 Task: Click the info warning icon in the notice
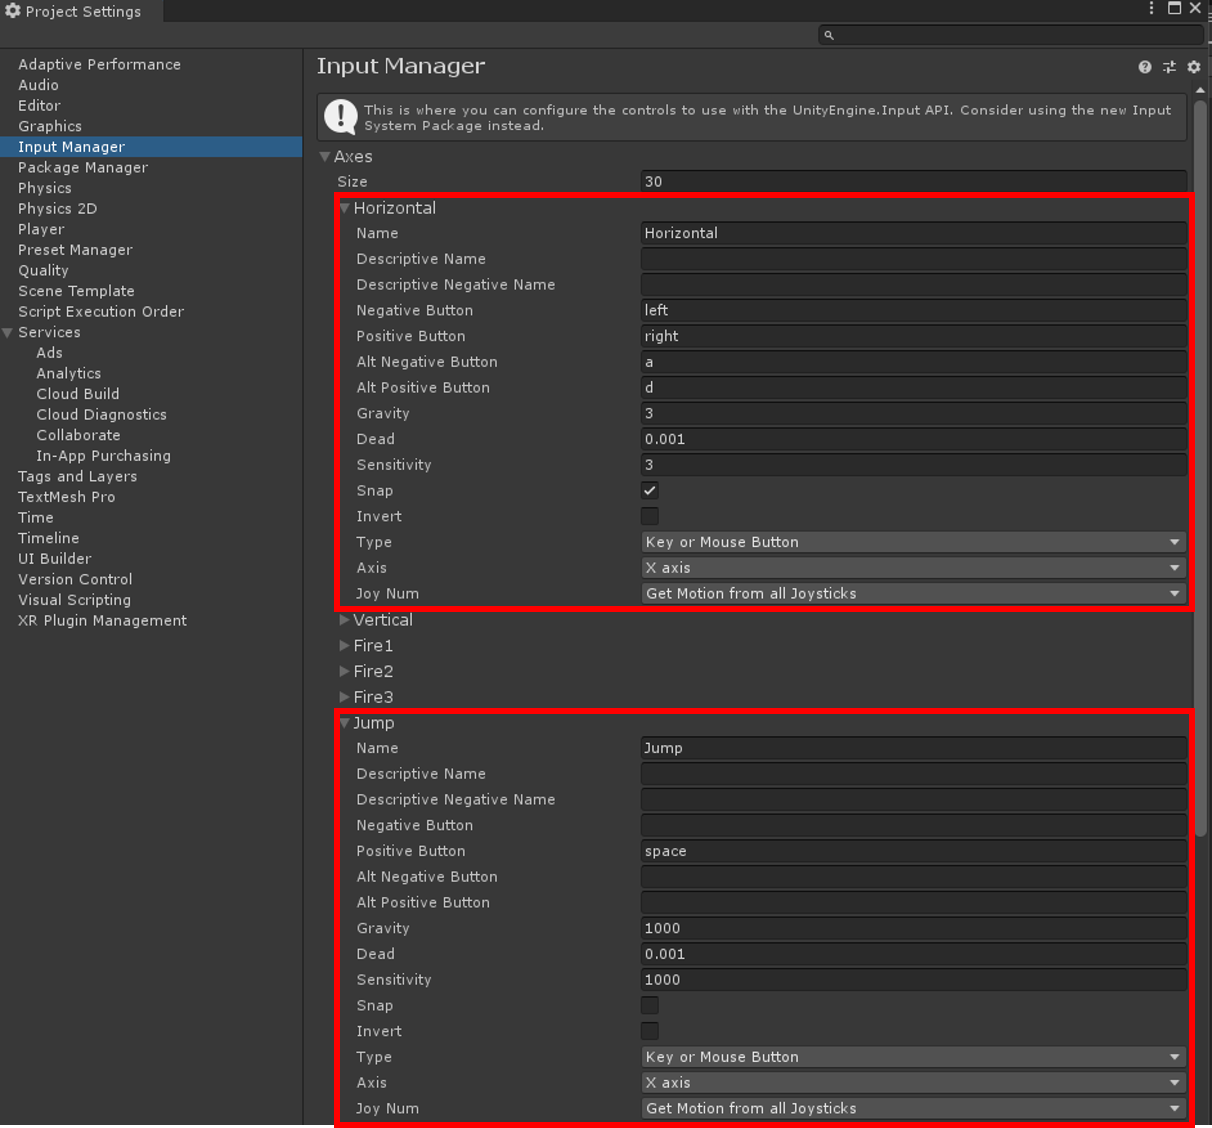point(341,117)
